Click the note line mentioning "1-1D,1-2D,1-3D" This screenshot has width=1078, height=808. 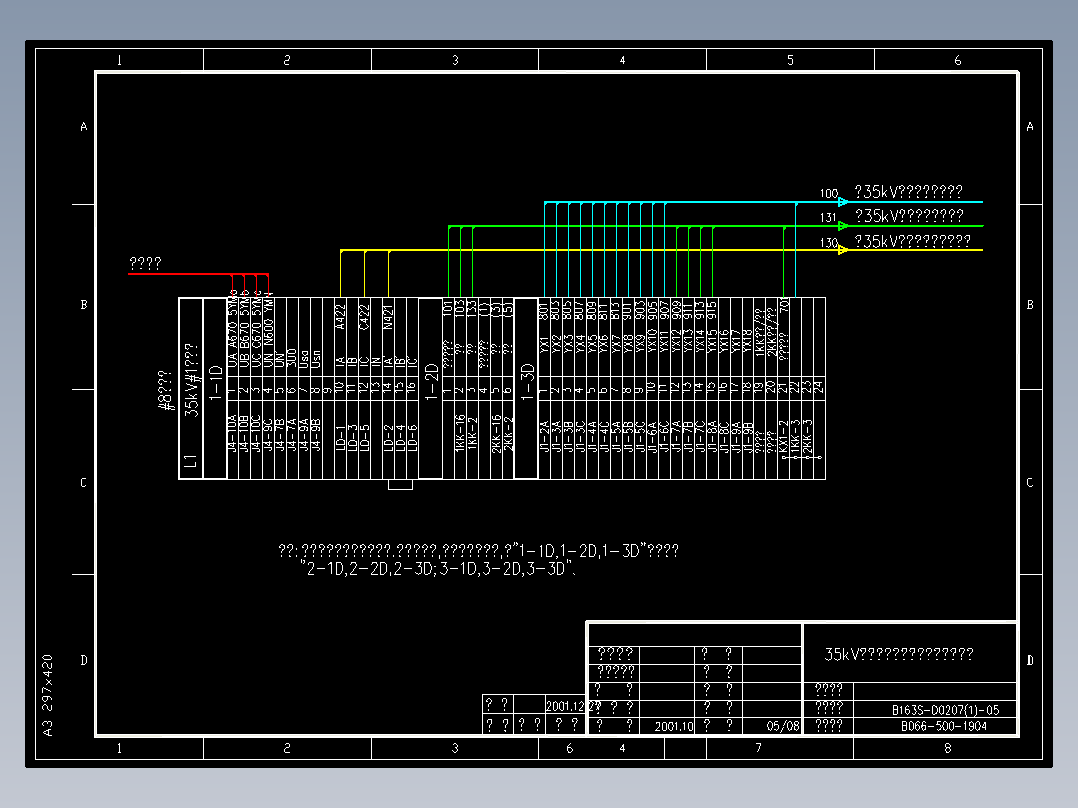click(478, 551)
